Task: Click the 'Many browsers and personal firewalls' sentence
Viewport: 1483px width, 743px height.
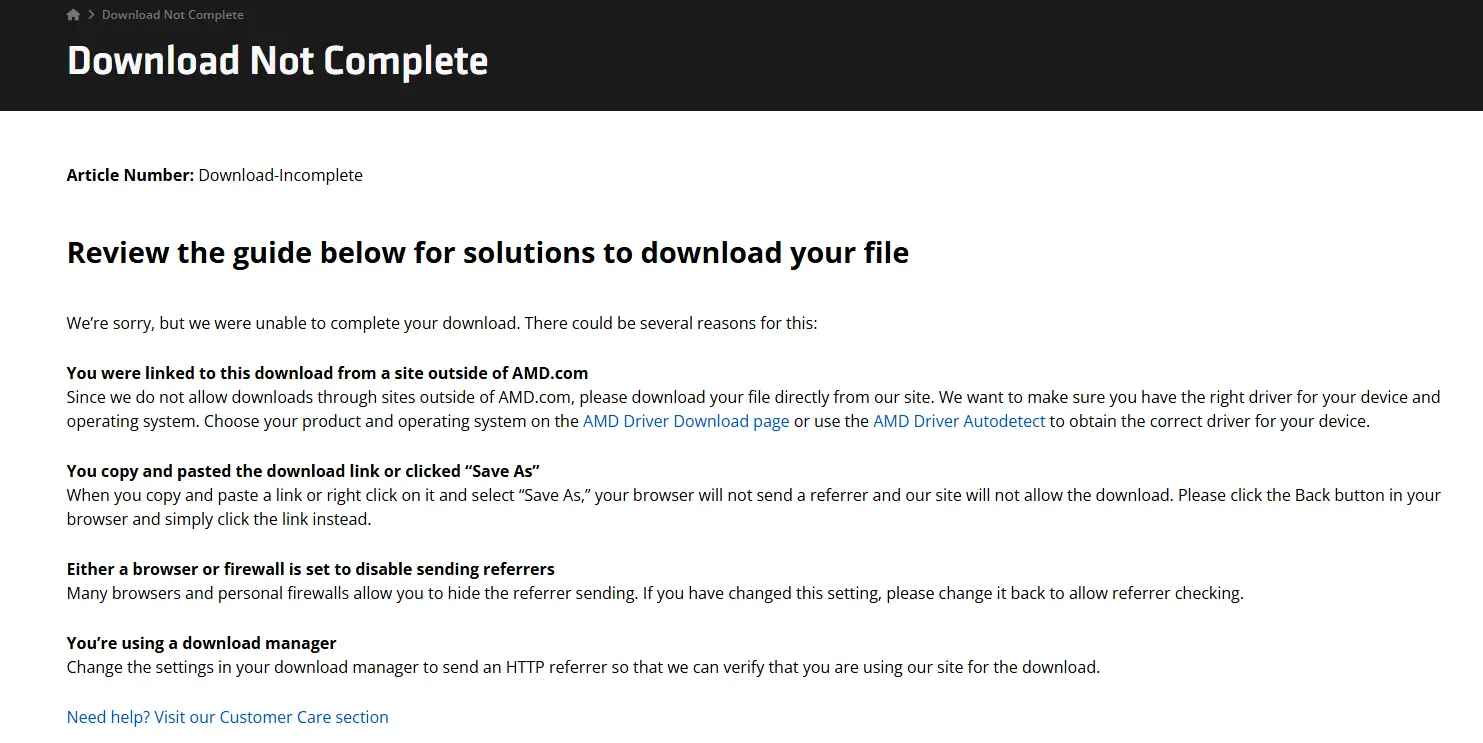Action: [x=655, y=593]
